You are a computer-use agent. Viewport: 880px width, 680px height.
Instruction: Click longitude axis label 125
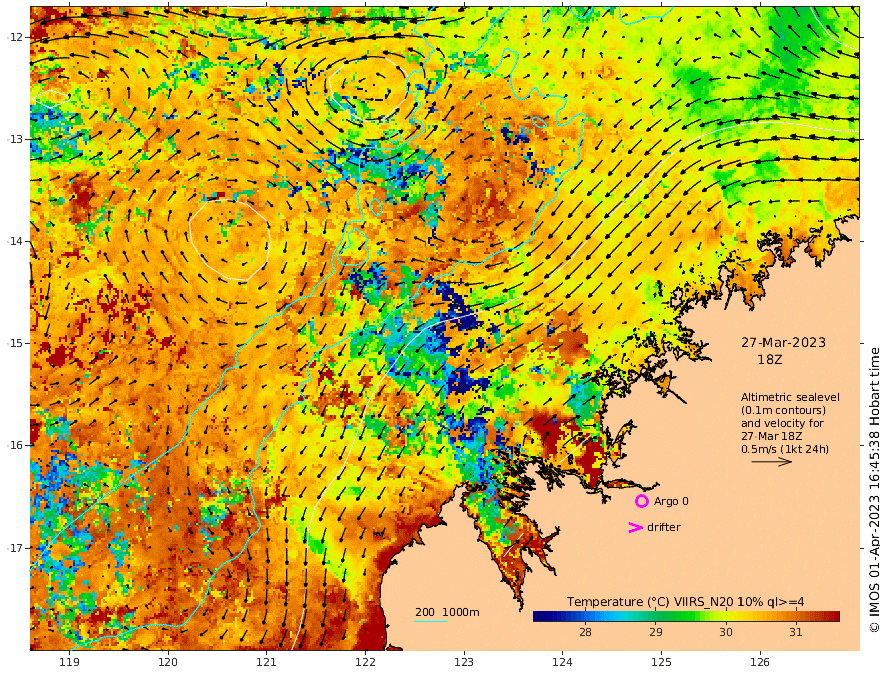(x=661, y=663)
